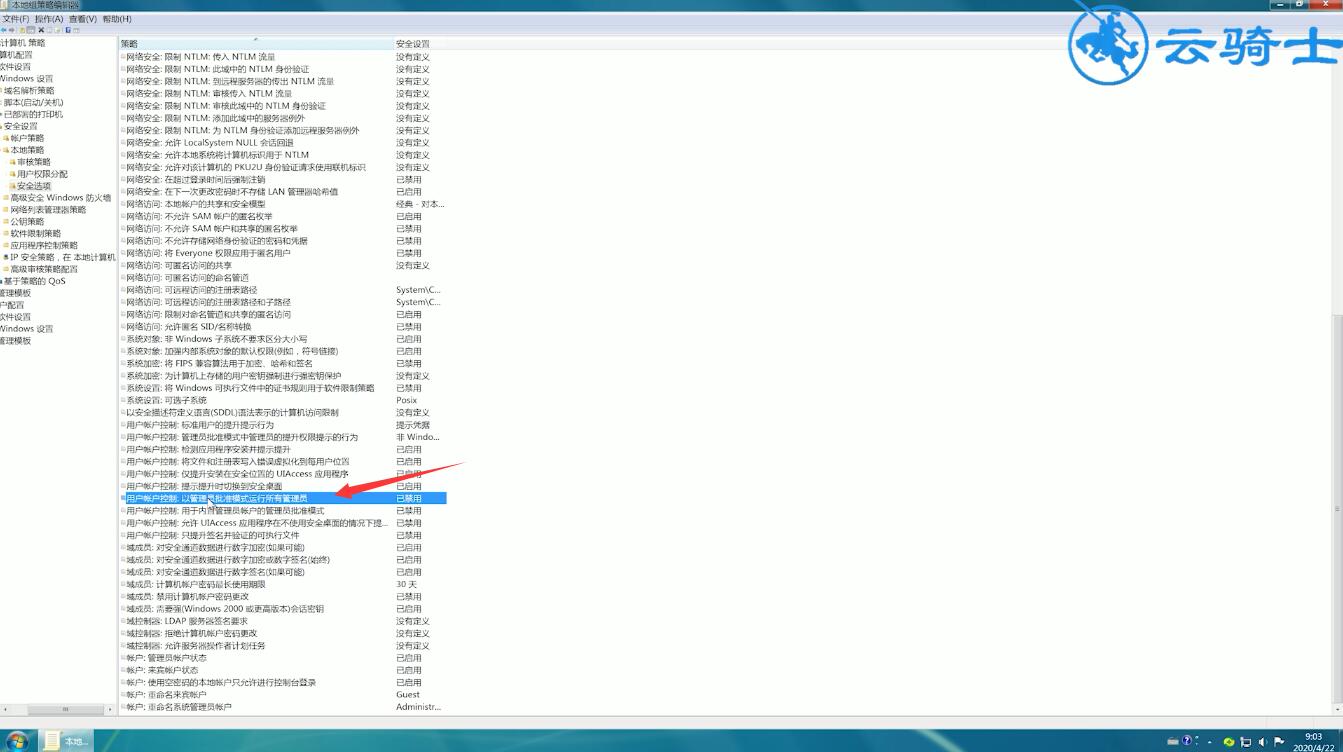
Task: Click the Forward arrow in toolbar
Action: [x=11, y=30]
